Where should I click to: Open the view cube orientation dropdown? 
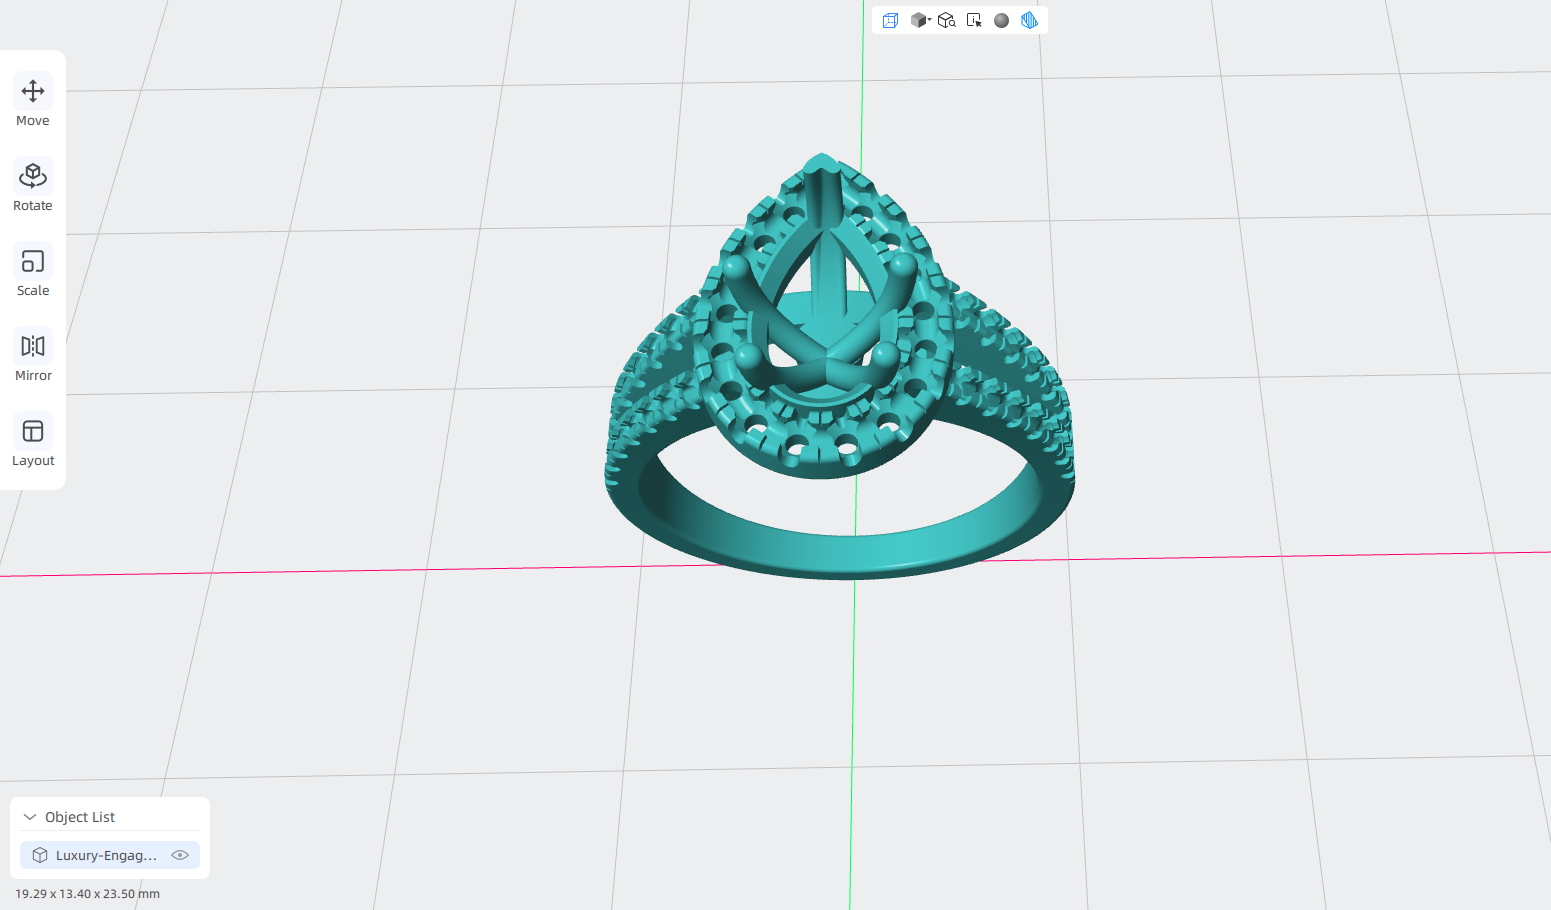pyautogui.click(x=920, y=20)
